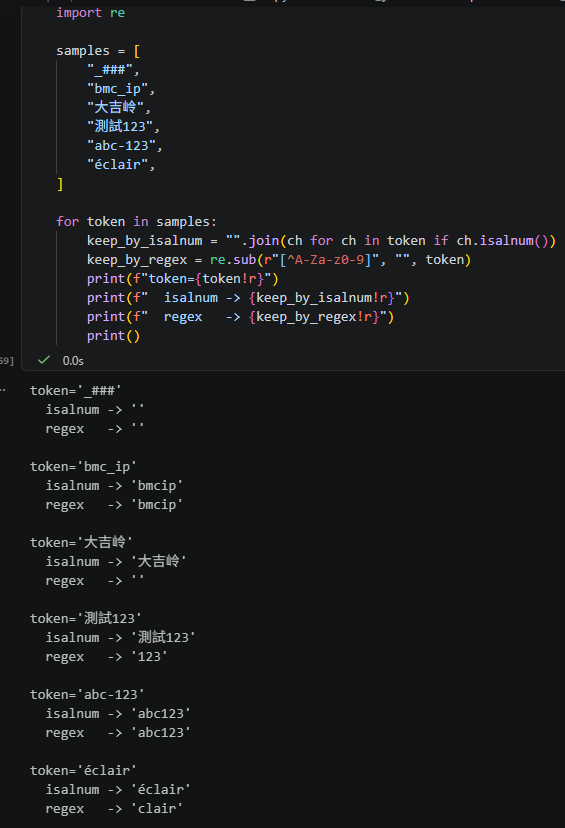Click the keep_by_isalnum assignment line

[x=321, y=241]
